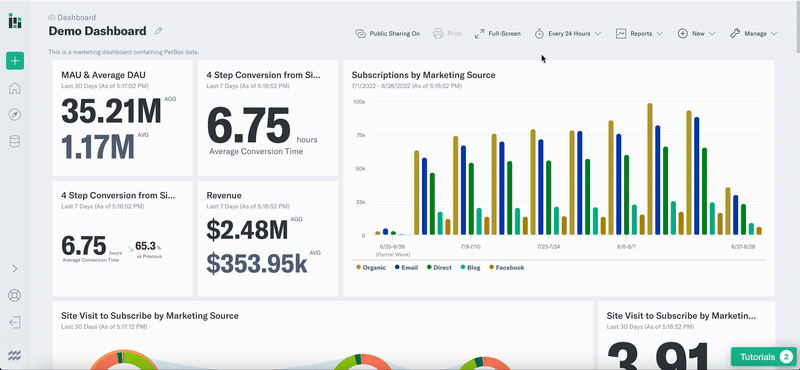The width and height of the screenshot is (800, 370).
Task: Toggle the Facebook series in chart legend
Action: pos(507,267)
